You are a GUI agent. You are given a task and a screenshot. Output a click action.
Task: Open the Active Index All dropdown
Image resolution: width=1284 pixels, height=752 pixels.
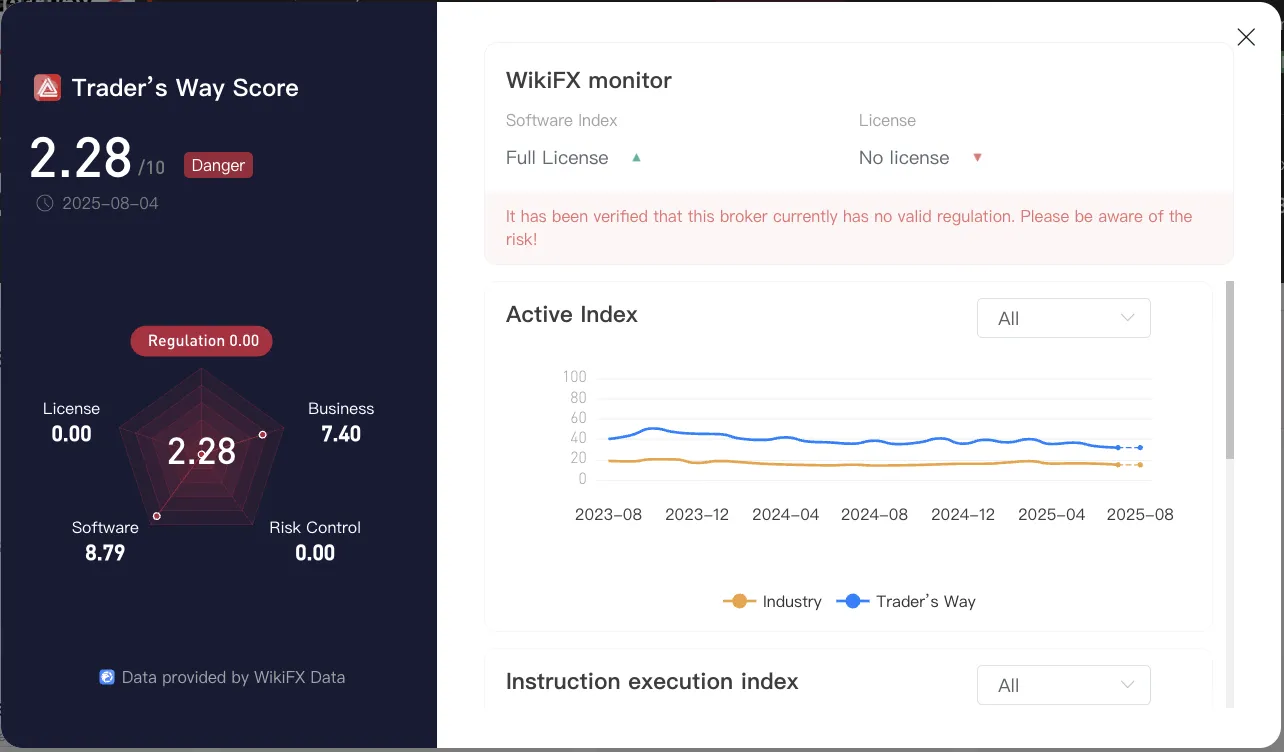pyautogui.click(x=1064, y=318)
